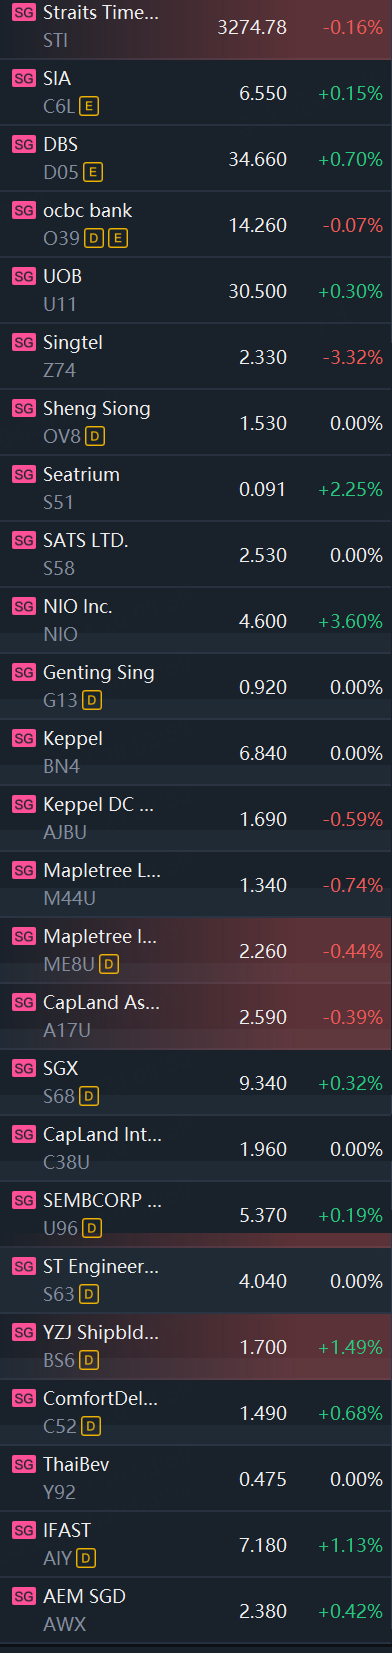Select the ThaiBev Y92 entry
The width and height of the screenshot is (392, 1653).
point(196,1479)
